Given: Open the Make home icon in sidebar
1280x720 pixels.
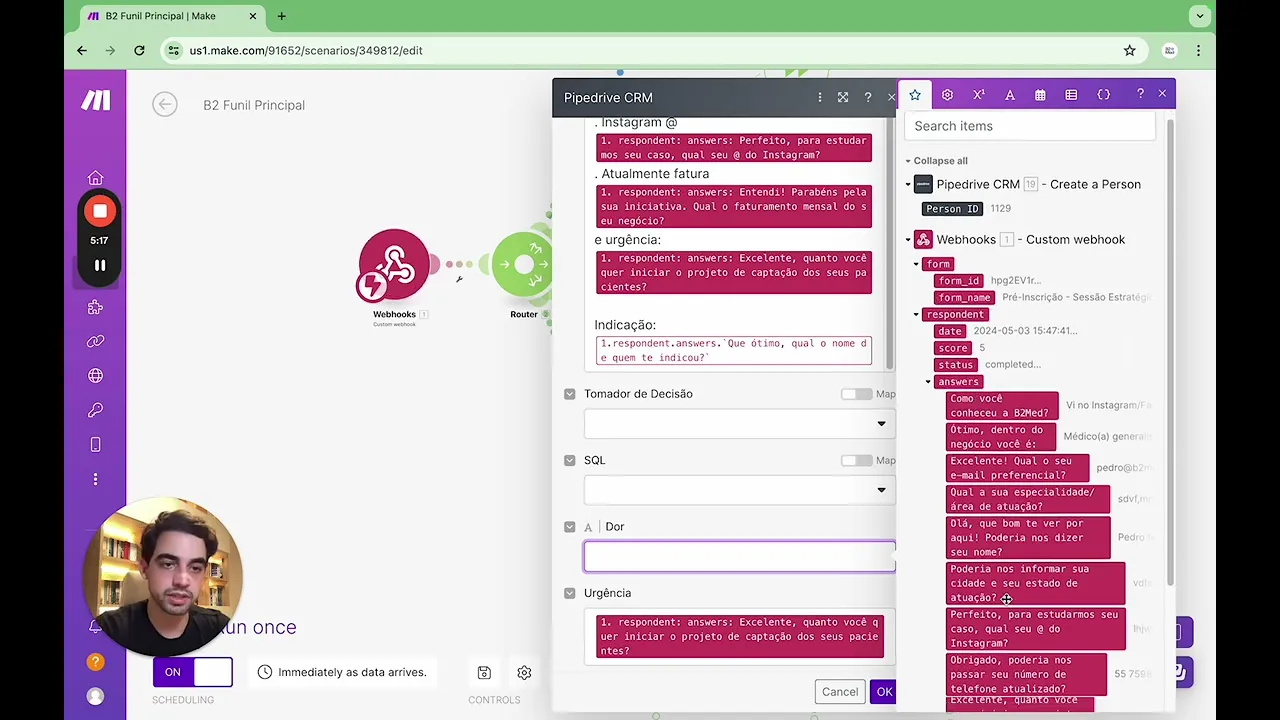Looking at the screenshot, I should tap(95, 178).
